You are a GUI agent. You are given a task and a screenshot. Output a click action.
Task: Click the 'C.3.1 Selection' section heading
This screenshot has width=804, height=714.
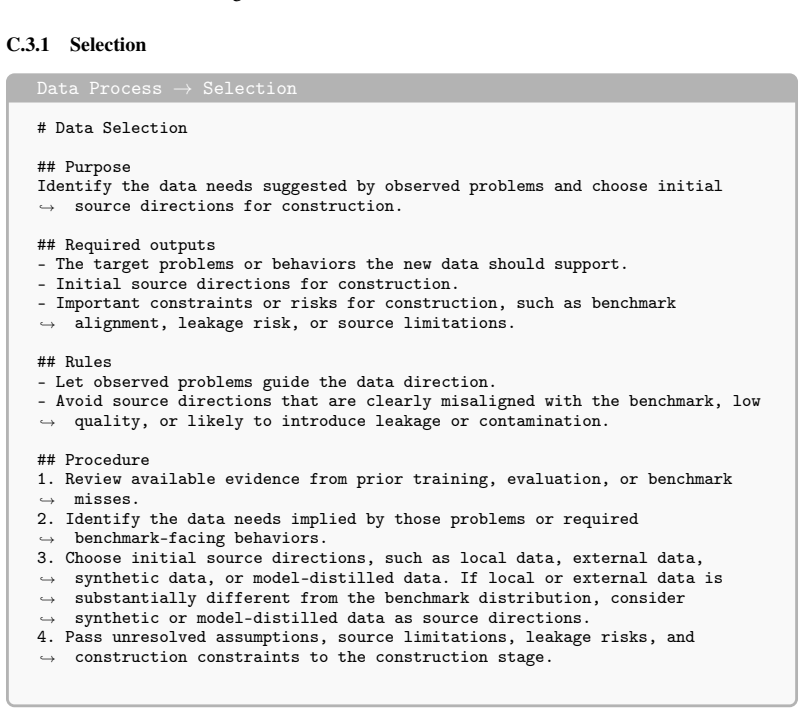pyautogui.click(x=76, y=45)
